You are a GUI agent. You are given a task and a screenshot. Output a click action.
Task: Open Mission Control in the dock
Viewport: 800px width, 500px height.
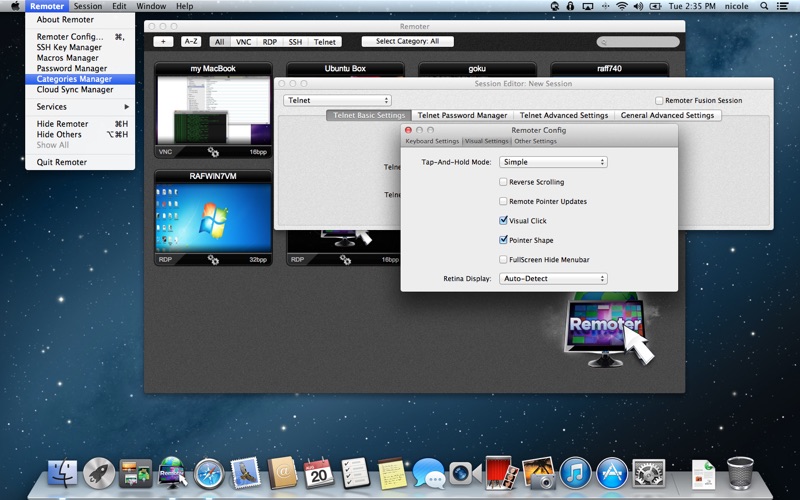coord(135,473)
